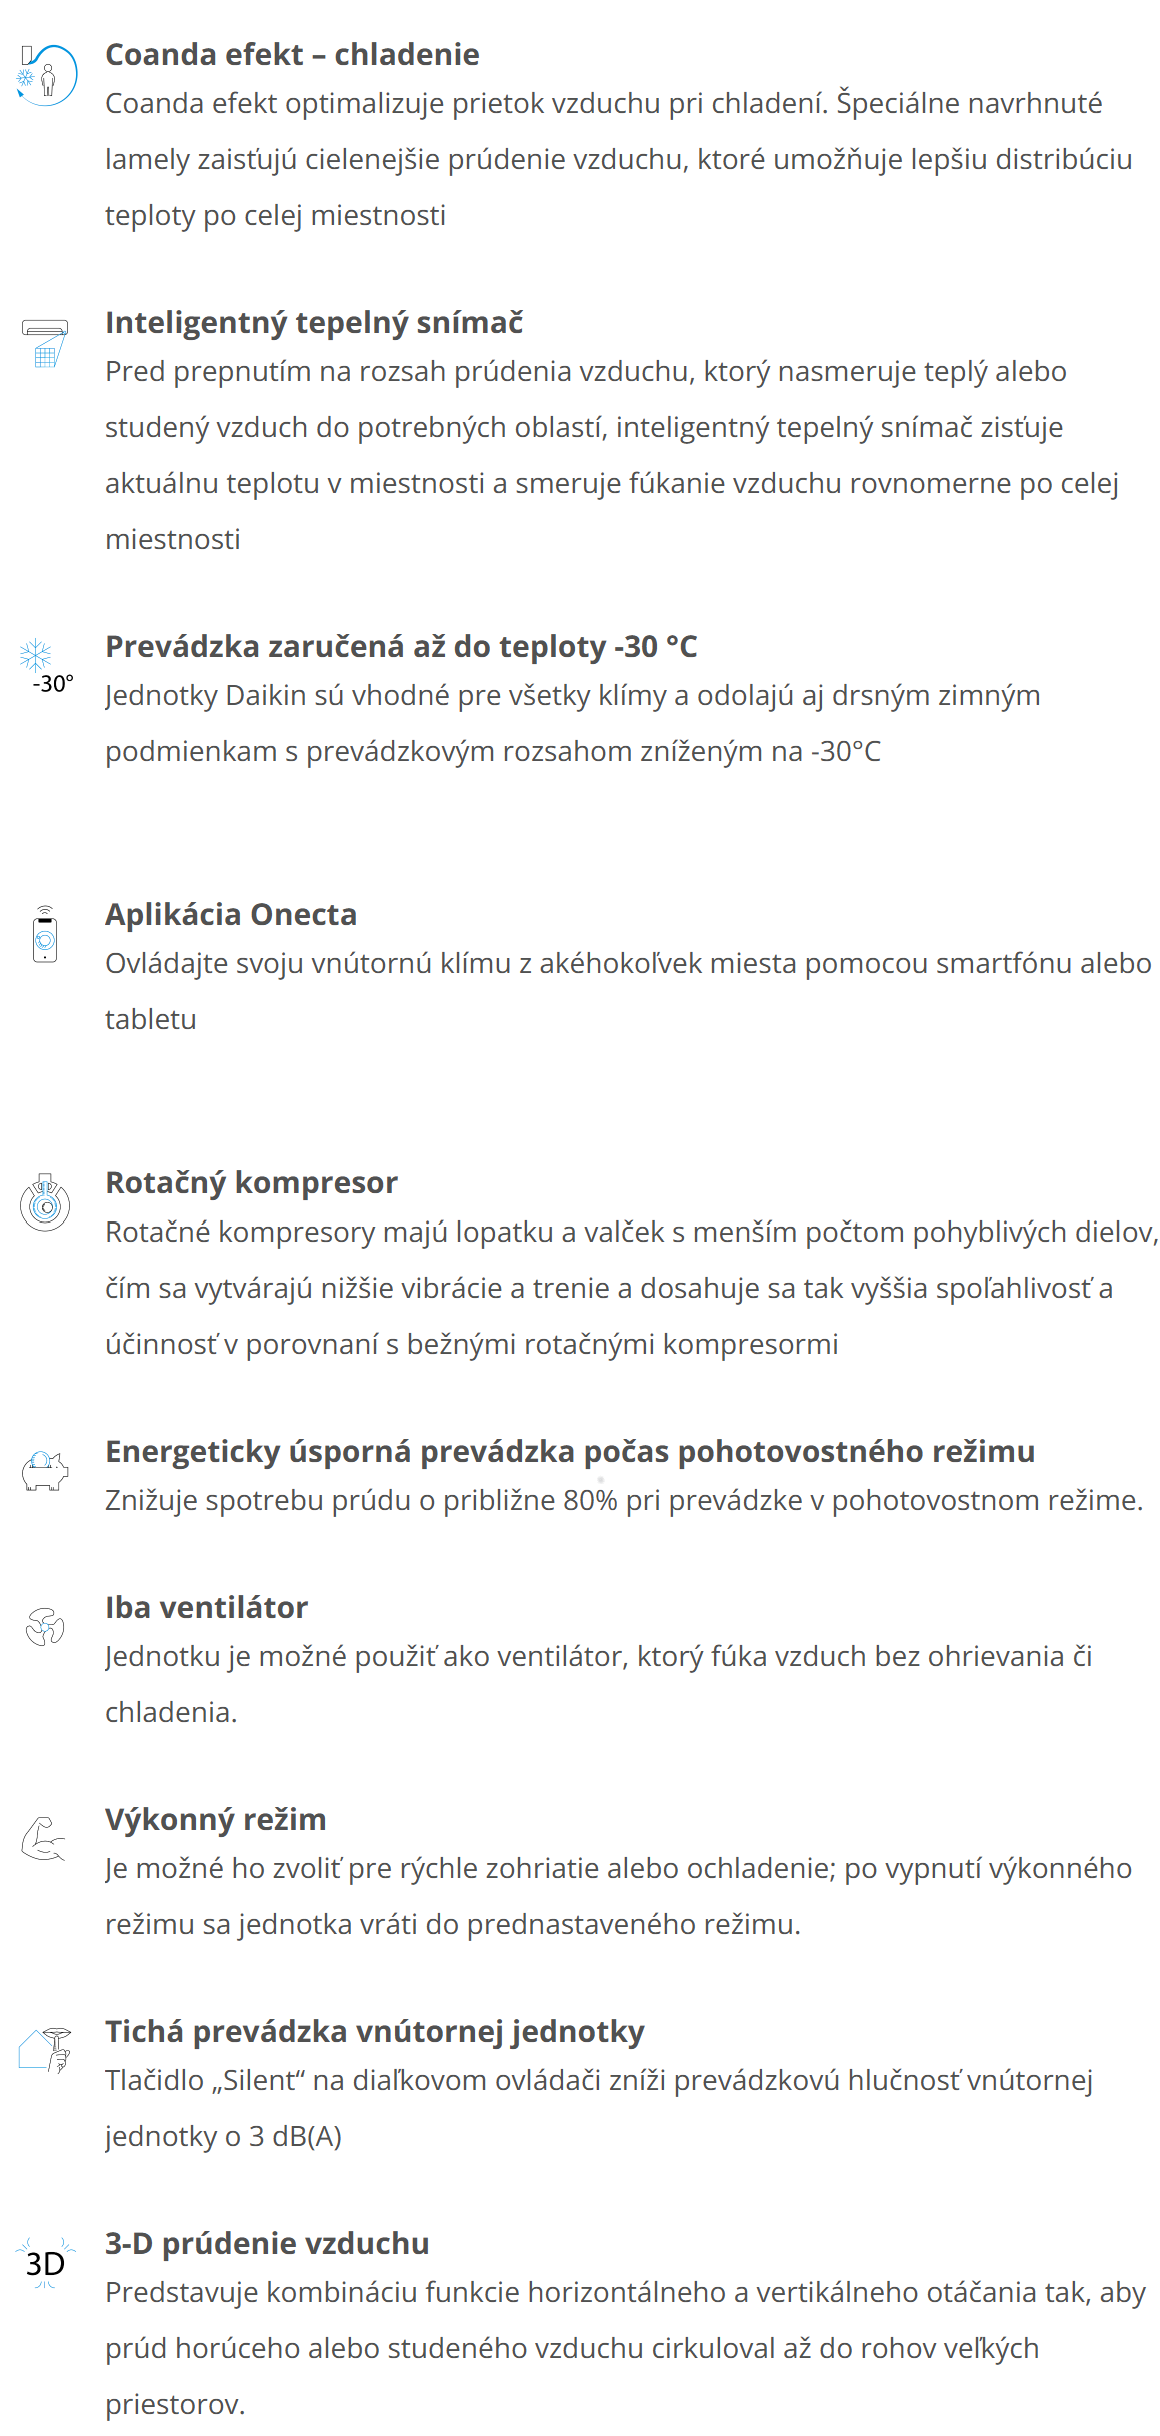Click the piggy bank energy-saving icon

pyautogui.click(x=45, y=1471)
